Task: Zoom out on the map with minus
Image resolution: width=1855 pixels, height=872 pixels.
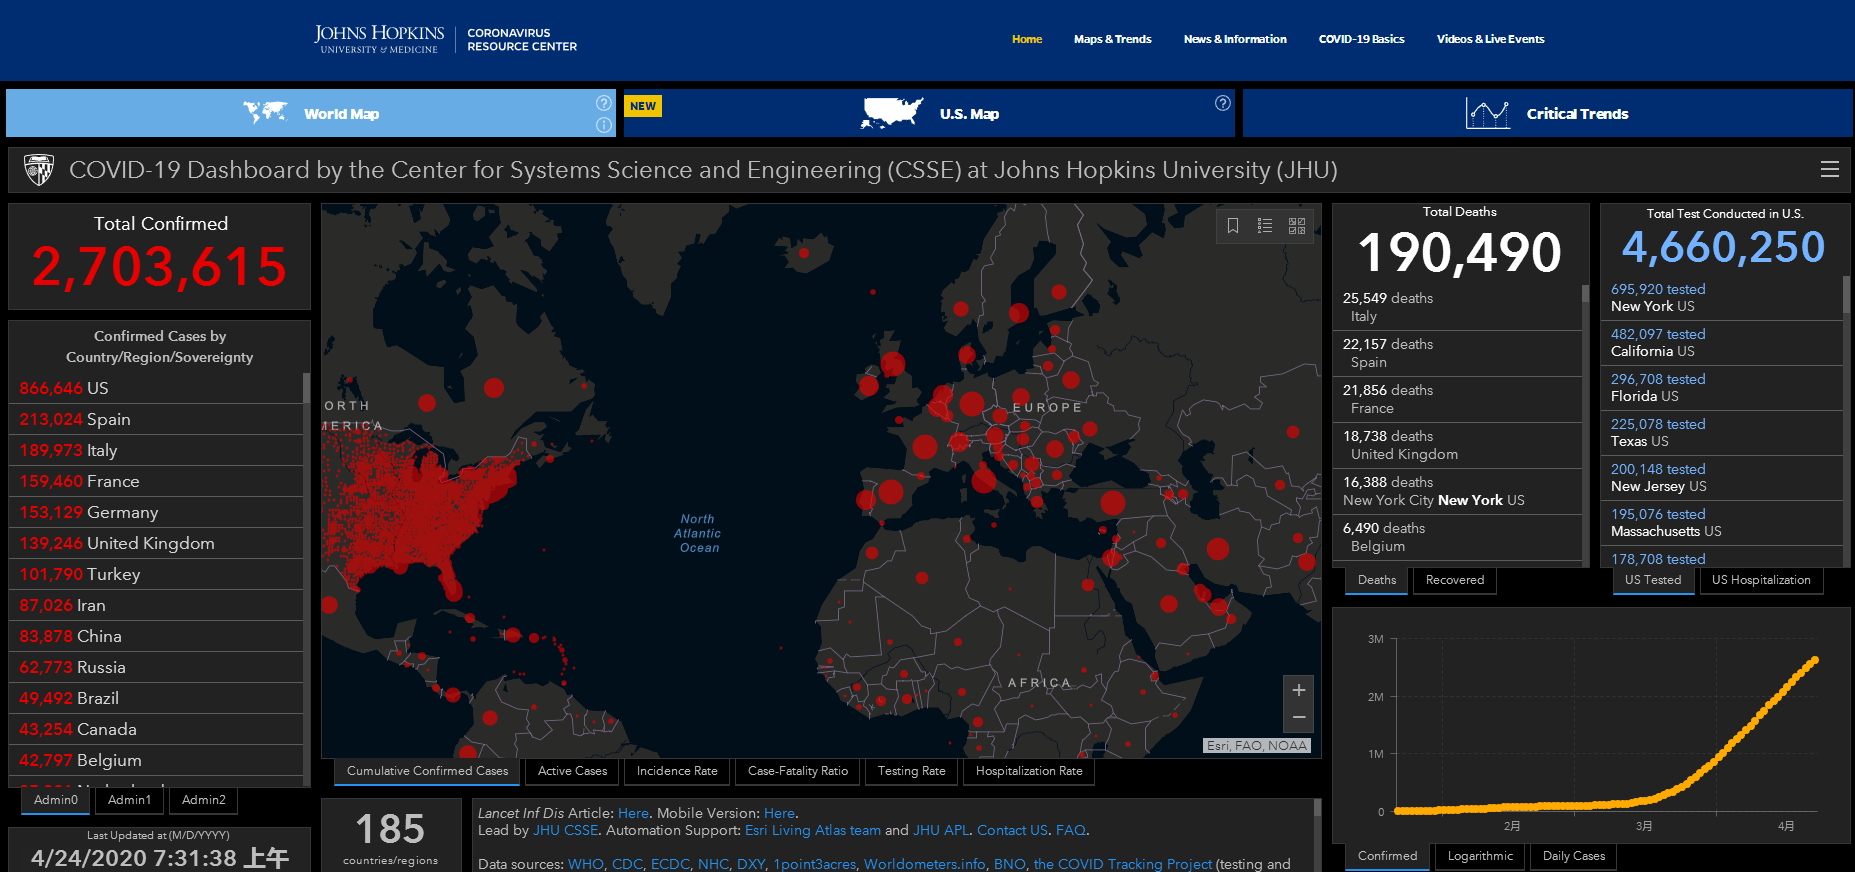Action: 1298,717
